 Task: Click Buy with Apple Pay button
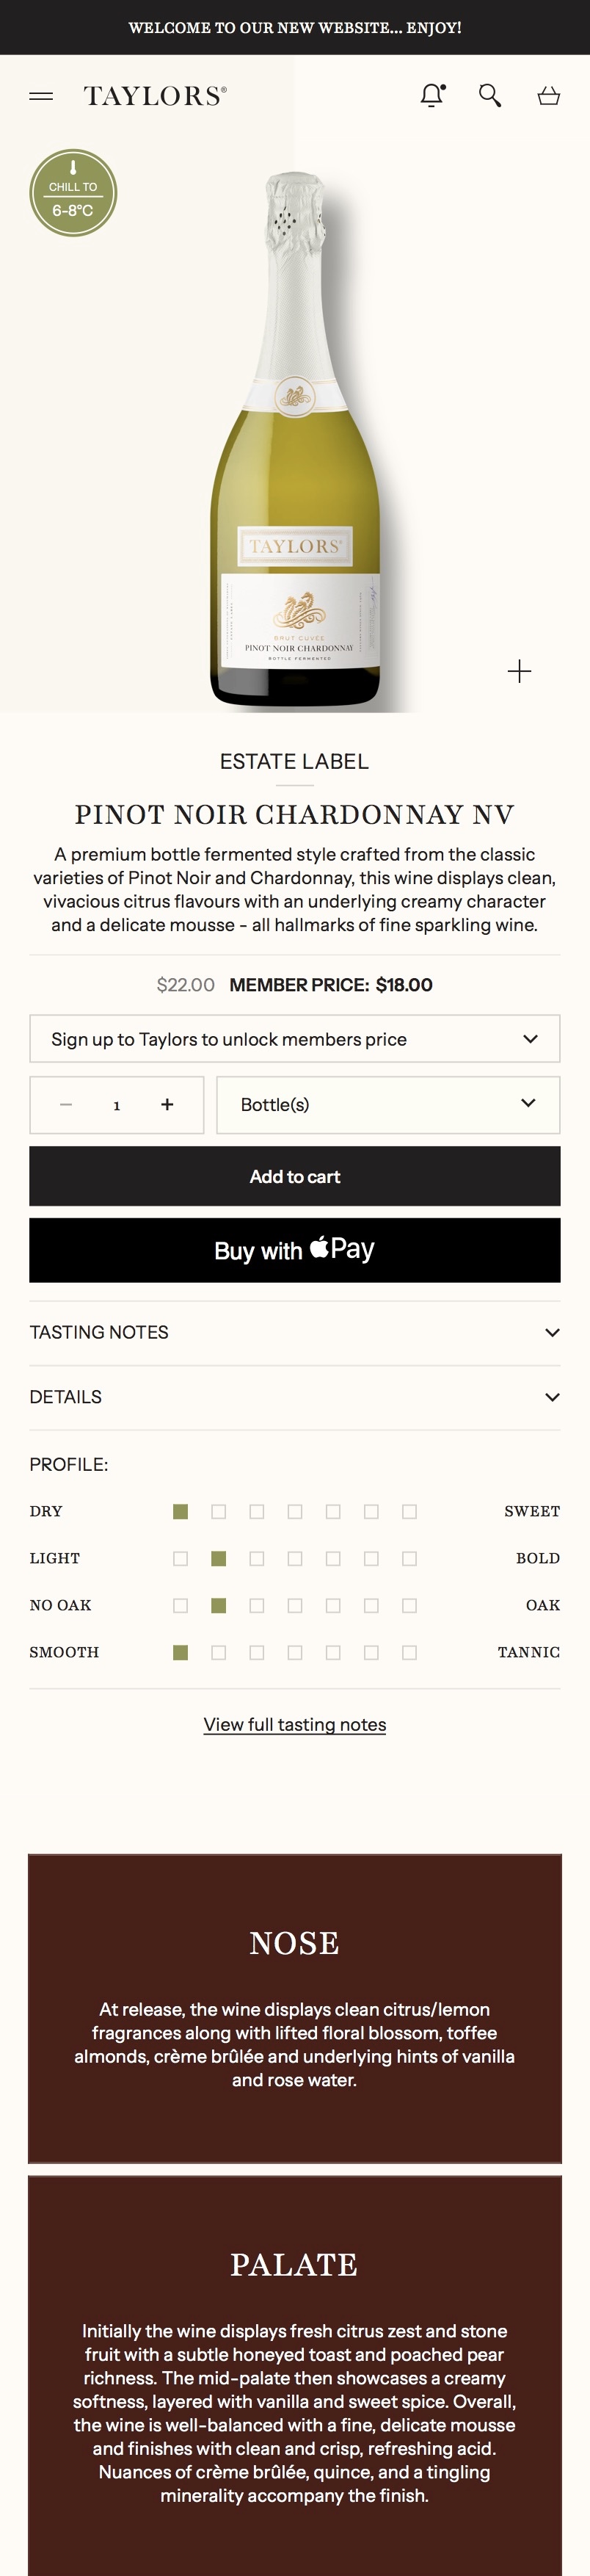(294, 1250)
